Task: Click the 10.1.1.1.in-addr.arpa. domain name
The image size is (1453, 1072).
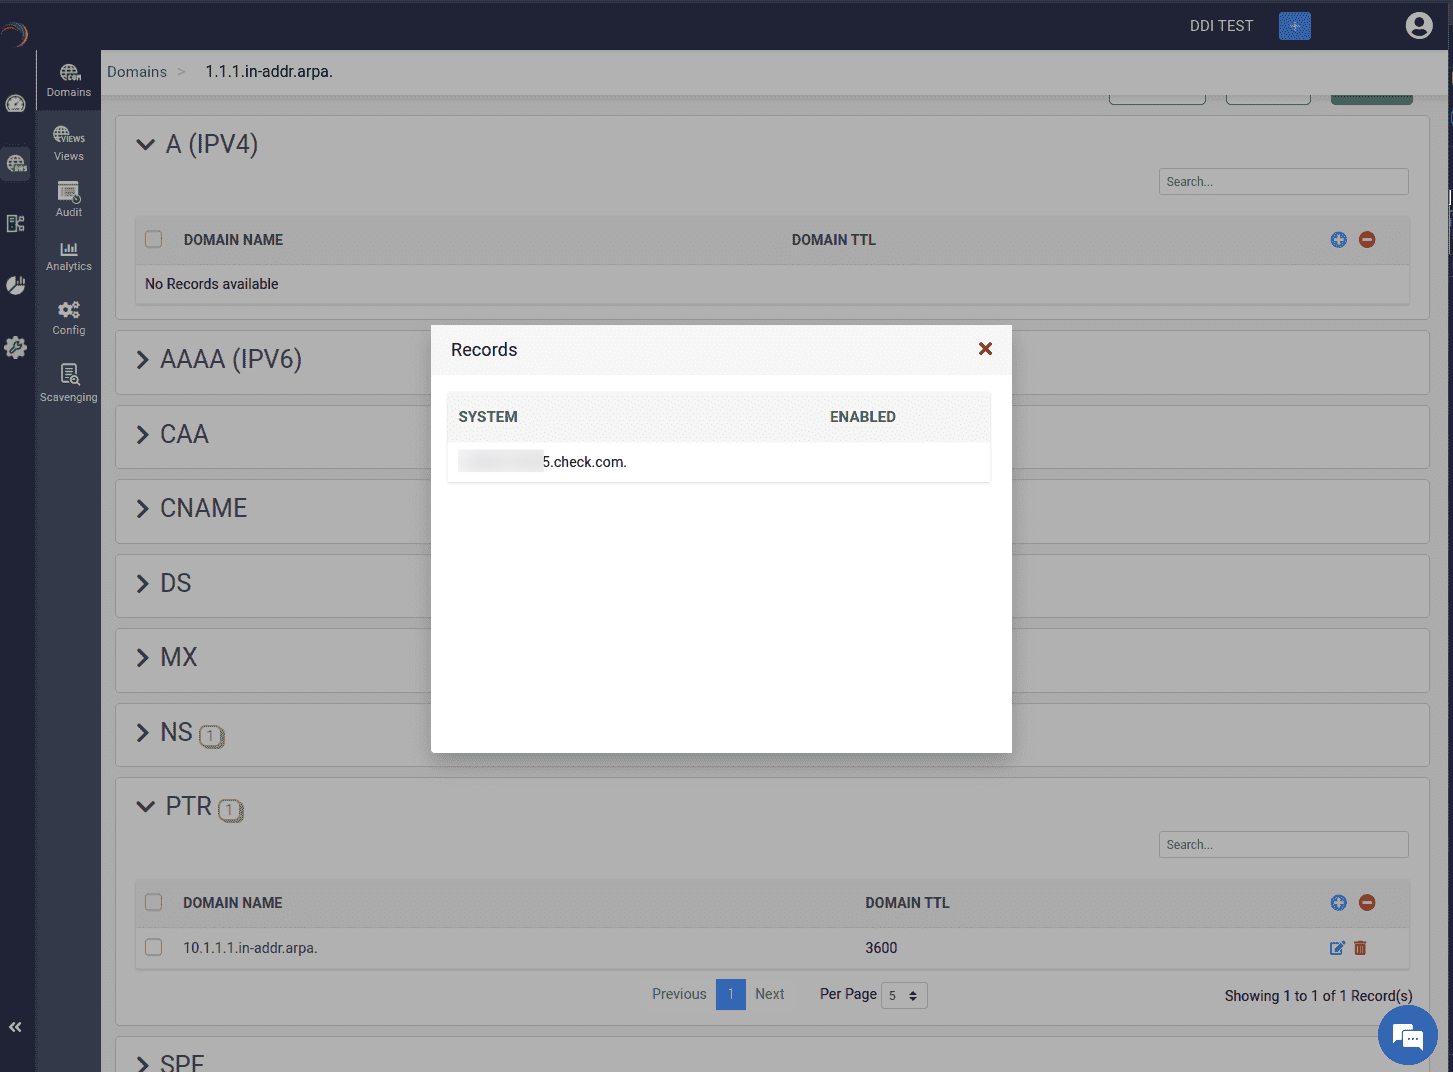Action: coord(250,948)
